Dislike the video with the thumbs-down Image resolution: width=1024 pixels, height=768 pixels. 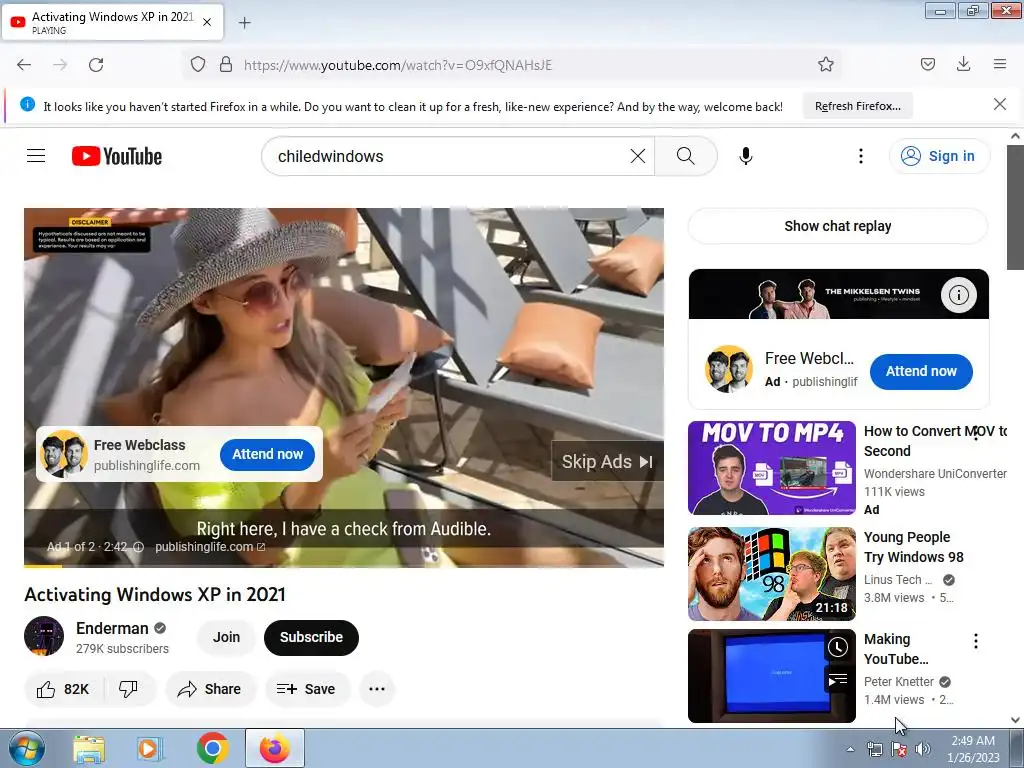[129, 688]
